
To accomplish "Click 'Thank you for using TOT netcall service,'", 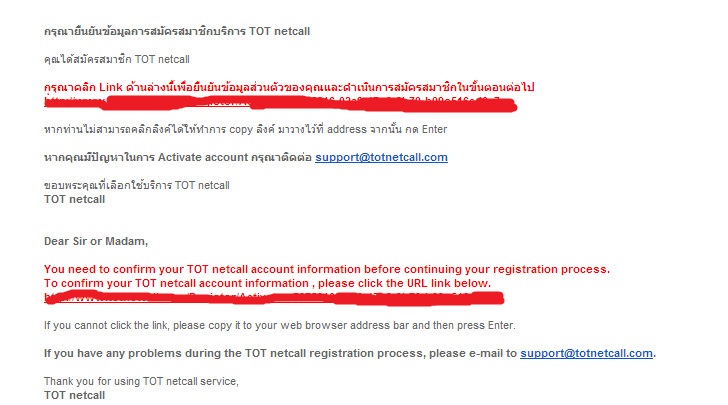I will (141, 381).
